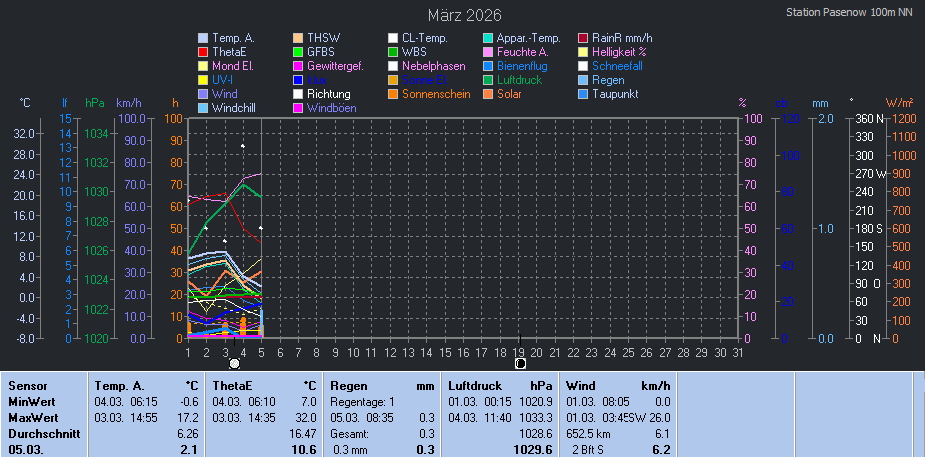Click the dark red RainR mm/h swatch

click(583, 38)
